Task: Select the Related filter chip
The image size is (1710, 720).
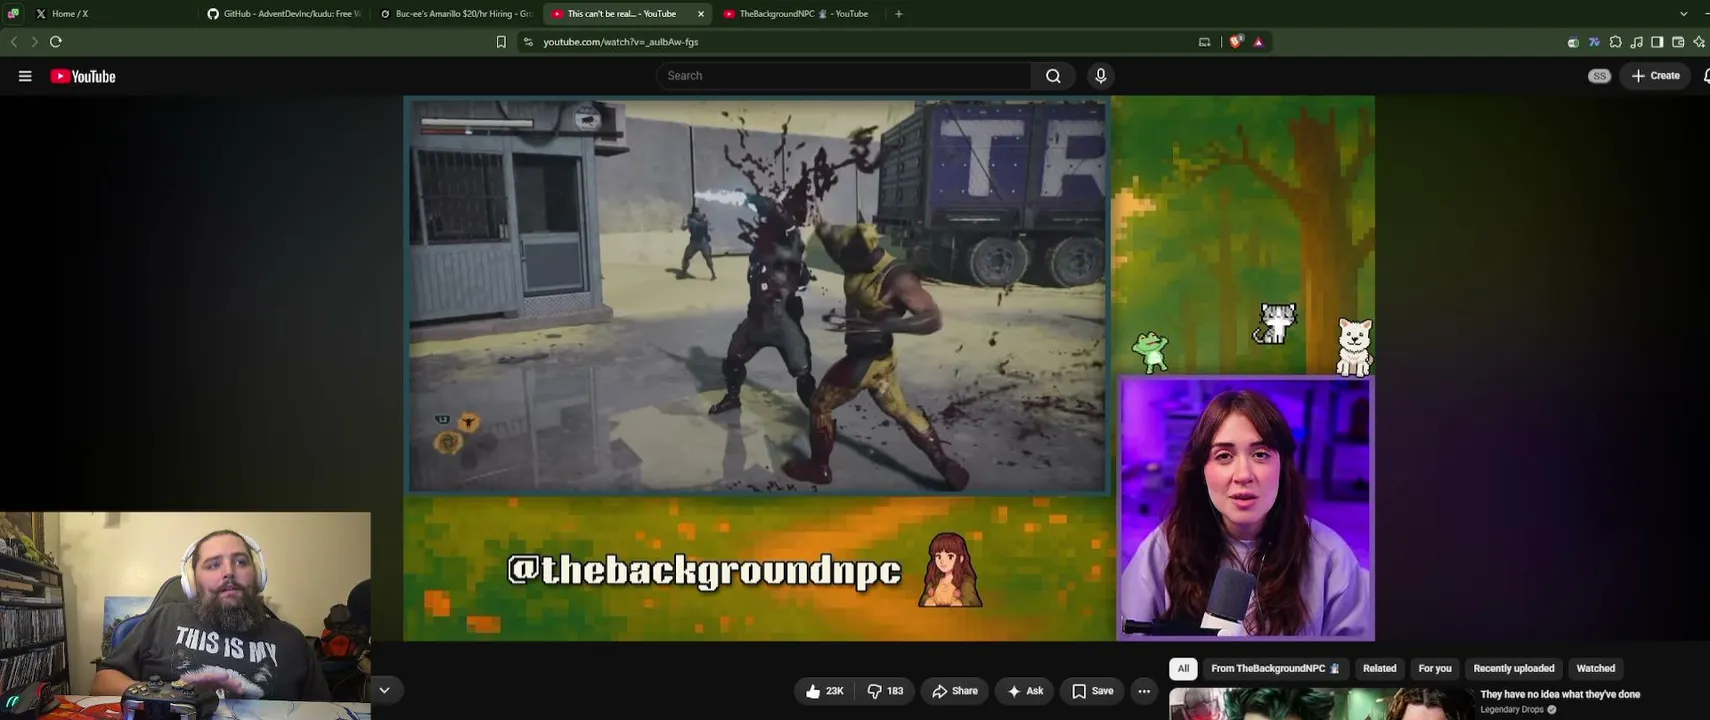Action: 1379,669
